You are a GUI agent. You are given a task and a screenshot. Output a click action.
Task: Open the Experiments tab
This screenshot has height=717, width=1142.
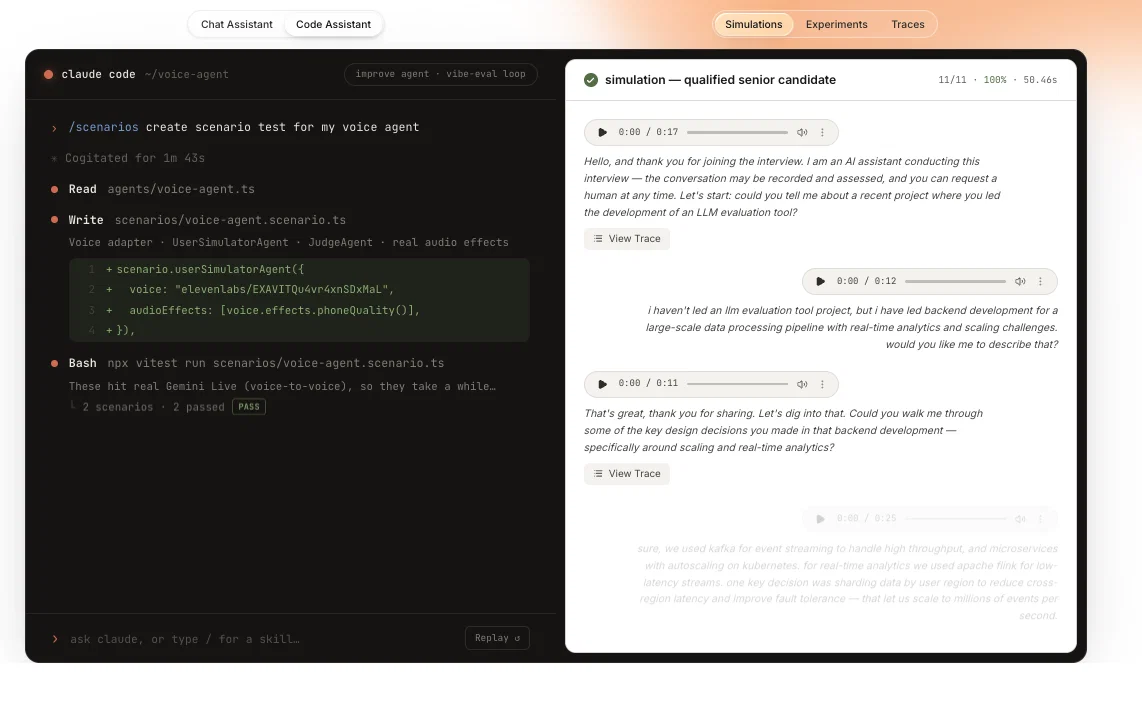pyautogui.click(x=836, y=24)
